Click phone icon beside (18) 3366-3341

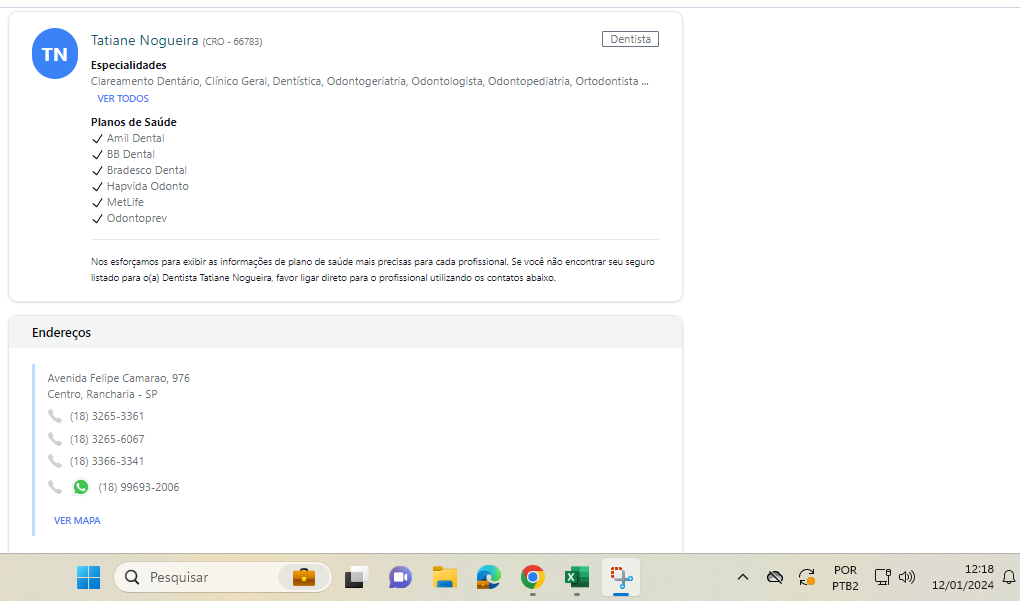[x=55, y=461]
